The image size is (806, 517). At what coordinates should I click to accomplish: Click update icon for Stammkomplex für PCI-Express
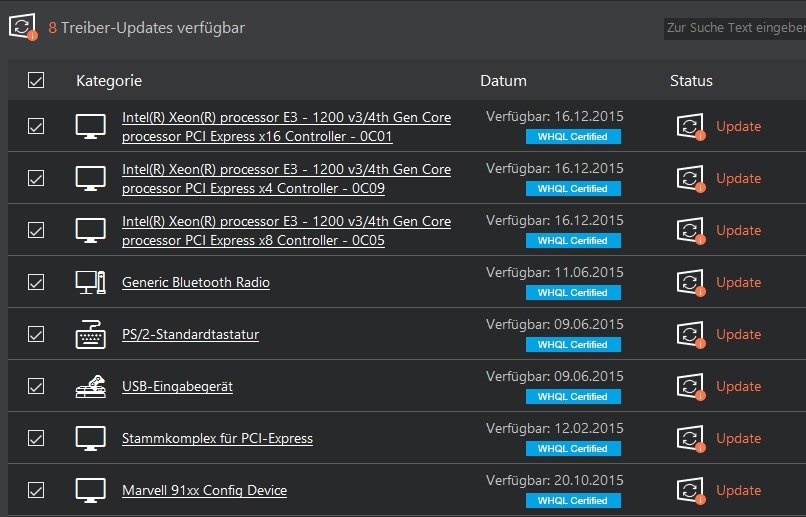point(690,438)
